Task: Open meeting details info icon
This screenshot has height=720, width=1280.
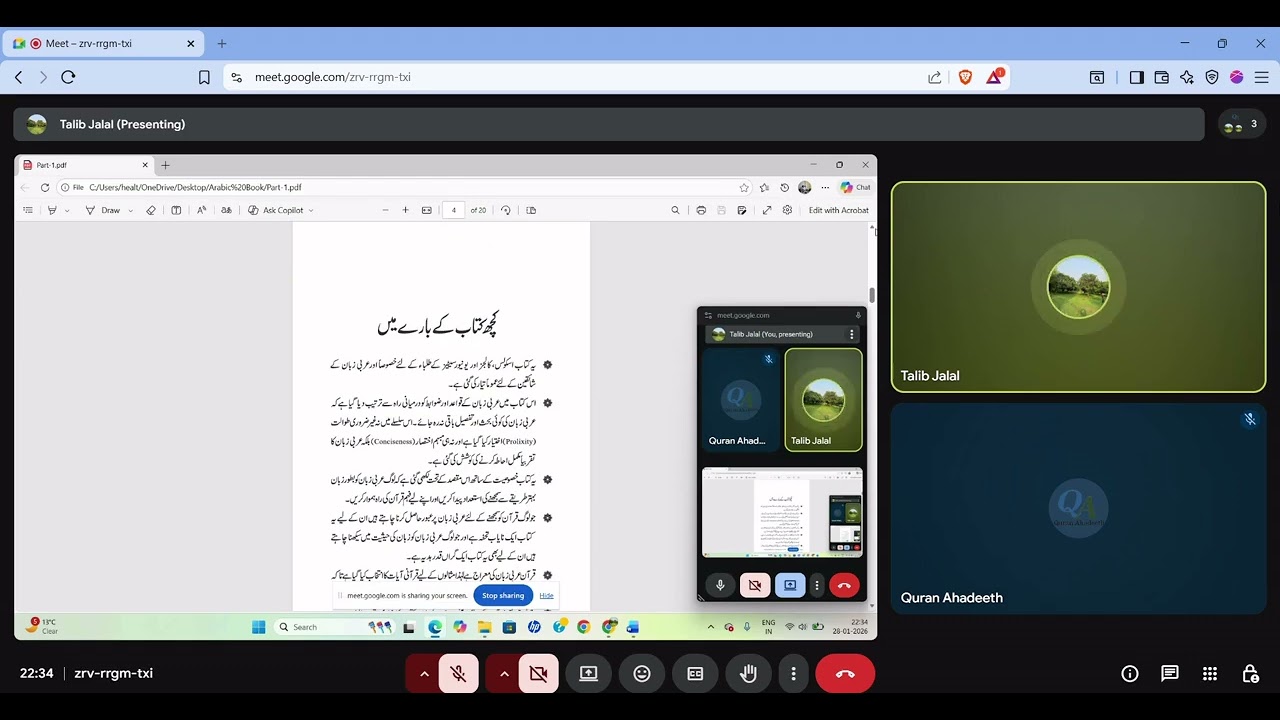Action: coord(1130,674)
